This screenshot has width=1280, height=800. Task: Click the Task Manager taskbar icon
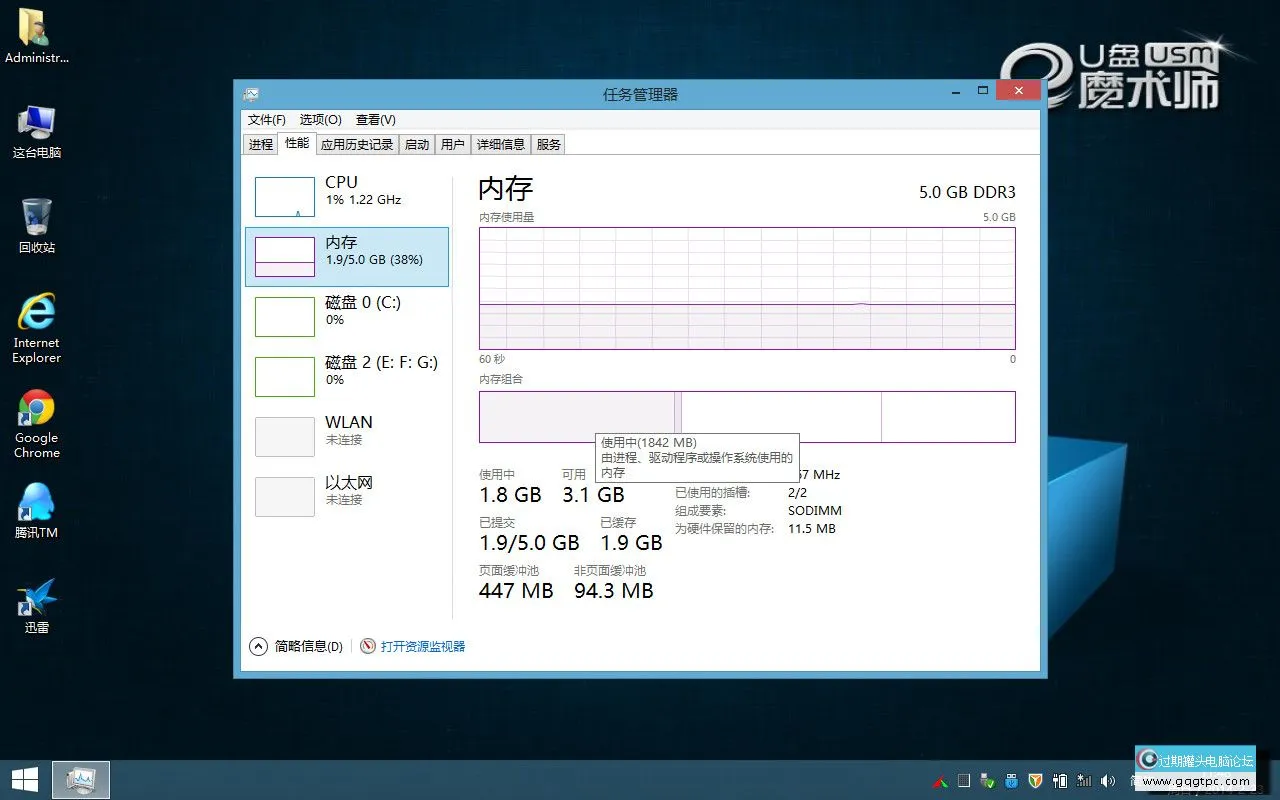pos(80,779)
